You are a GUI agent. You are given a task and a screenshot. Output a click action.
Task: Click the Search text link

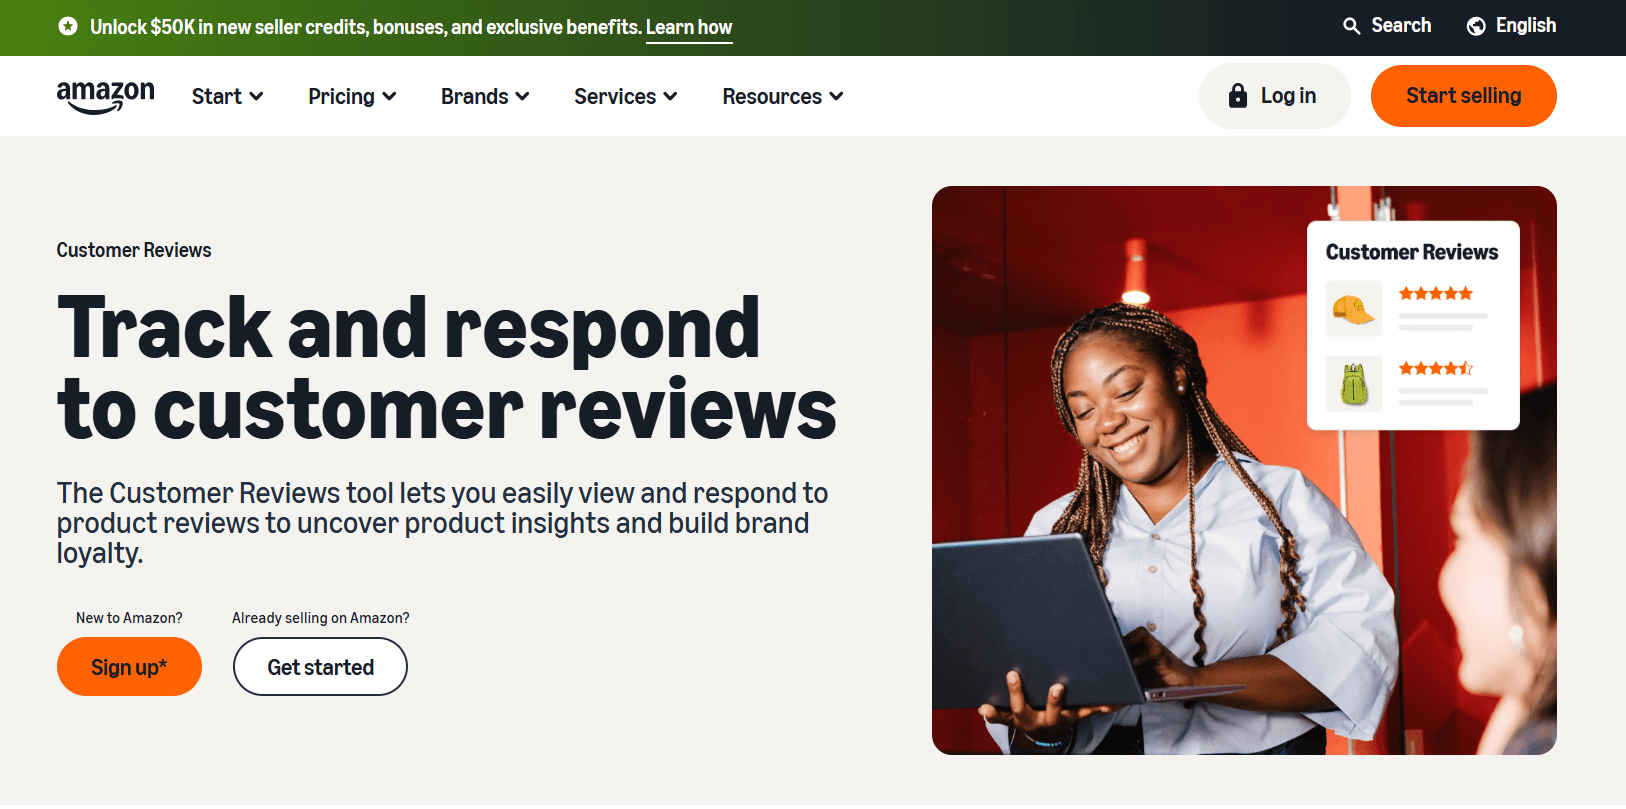pos(1401,26)
